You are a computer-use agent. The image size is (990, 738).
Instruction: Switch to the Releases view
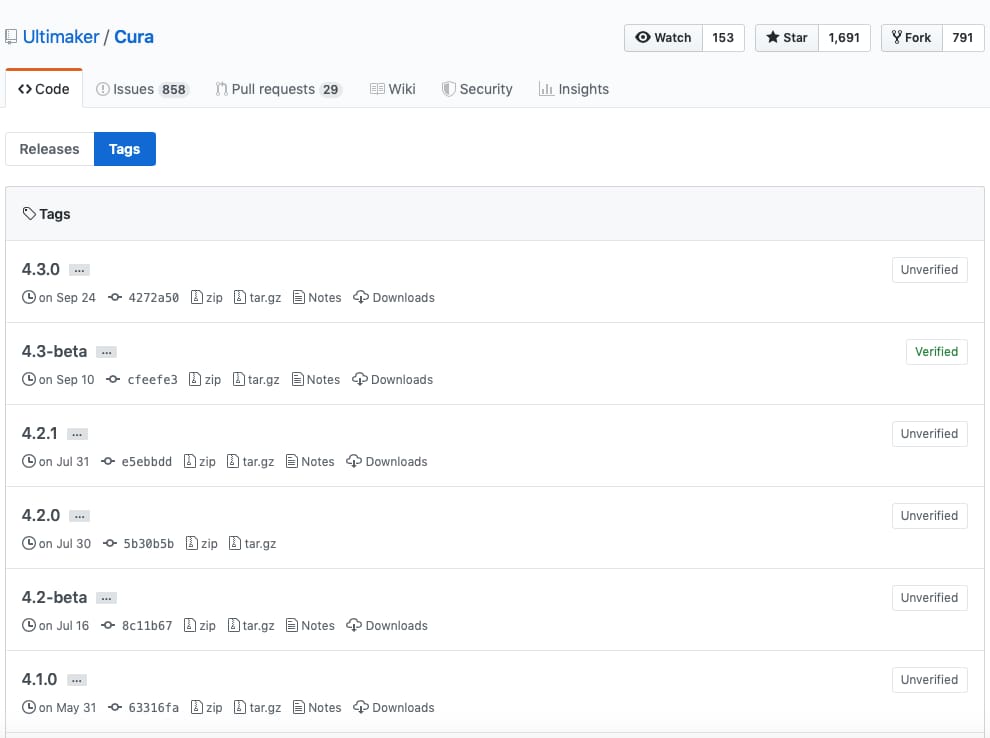click(49, 149)
